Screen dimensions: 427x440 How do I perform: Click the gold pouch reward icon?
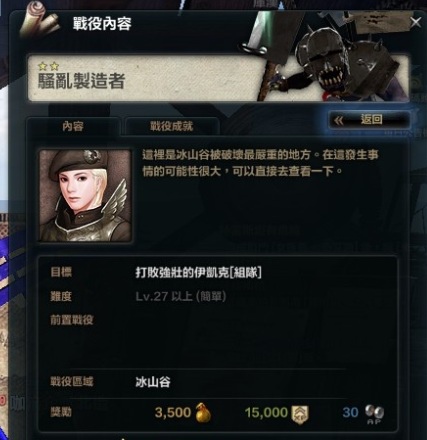203,413
